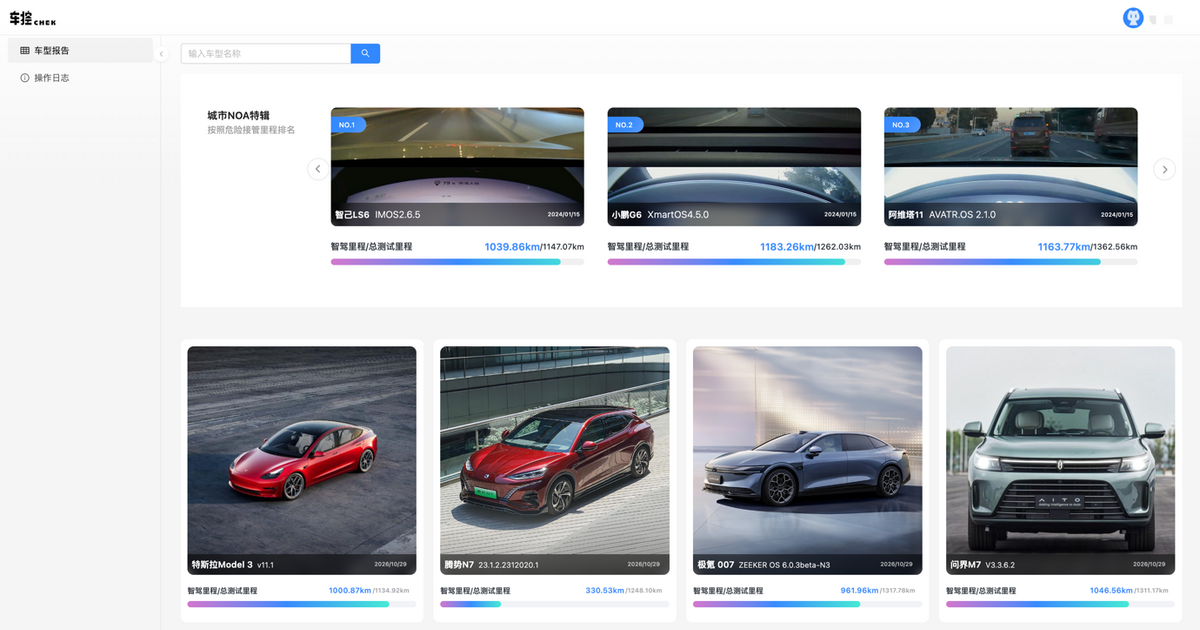The height and width of the screenshot is (630, 1200).
Task: Focus the 输入车型名称 search field
Action: point(265,53)
